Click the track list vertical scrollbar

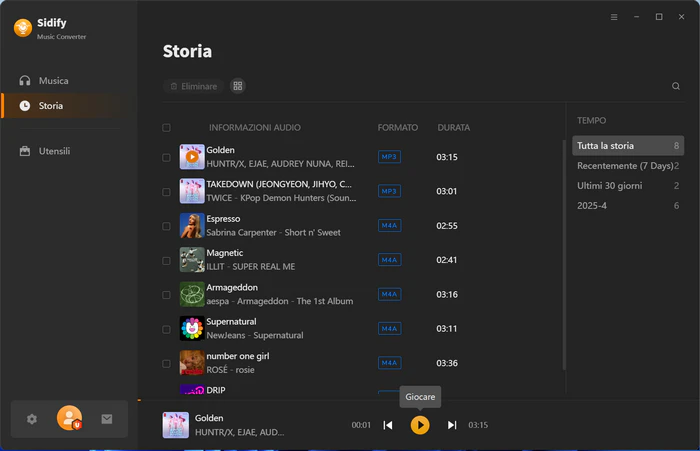[x=564, y=255]
